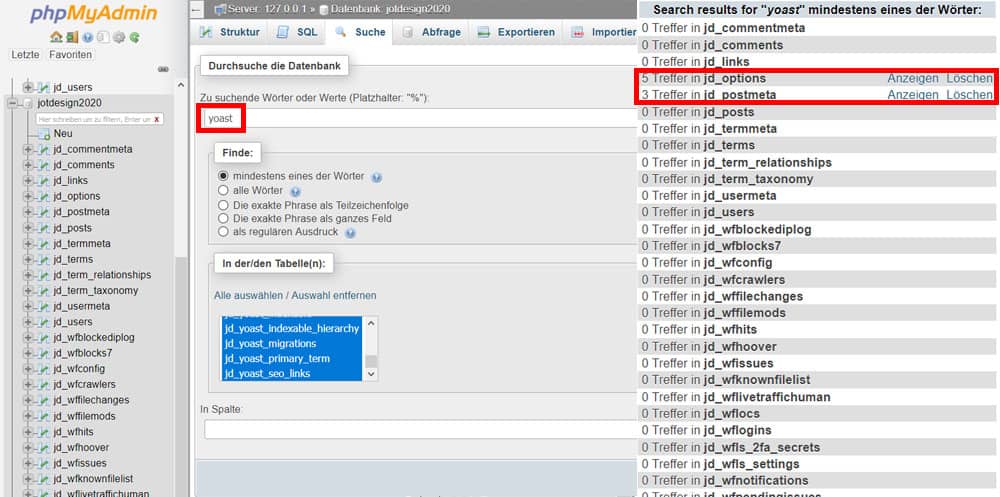The image size is (1000, 497).
Task: Select jd_yoast_migrations in the table list
Action: [293, 344]
